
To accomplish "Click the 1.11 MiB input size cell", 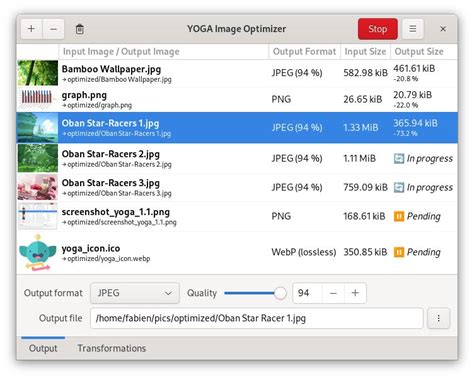I will [359, 158].
